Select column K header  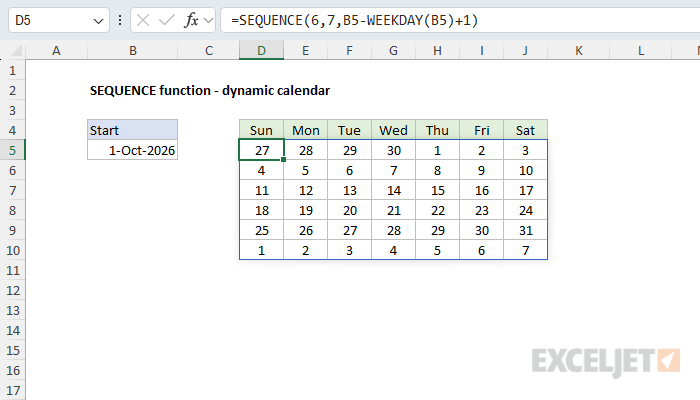pos(579,50)
